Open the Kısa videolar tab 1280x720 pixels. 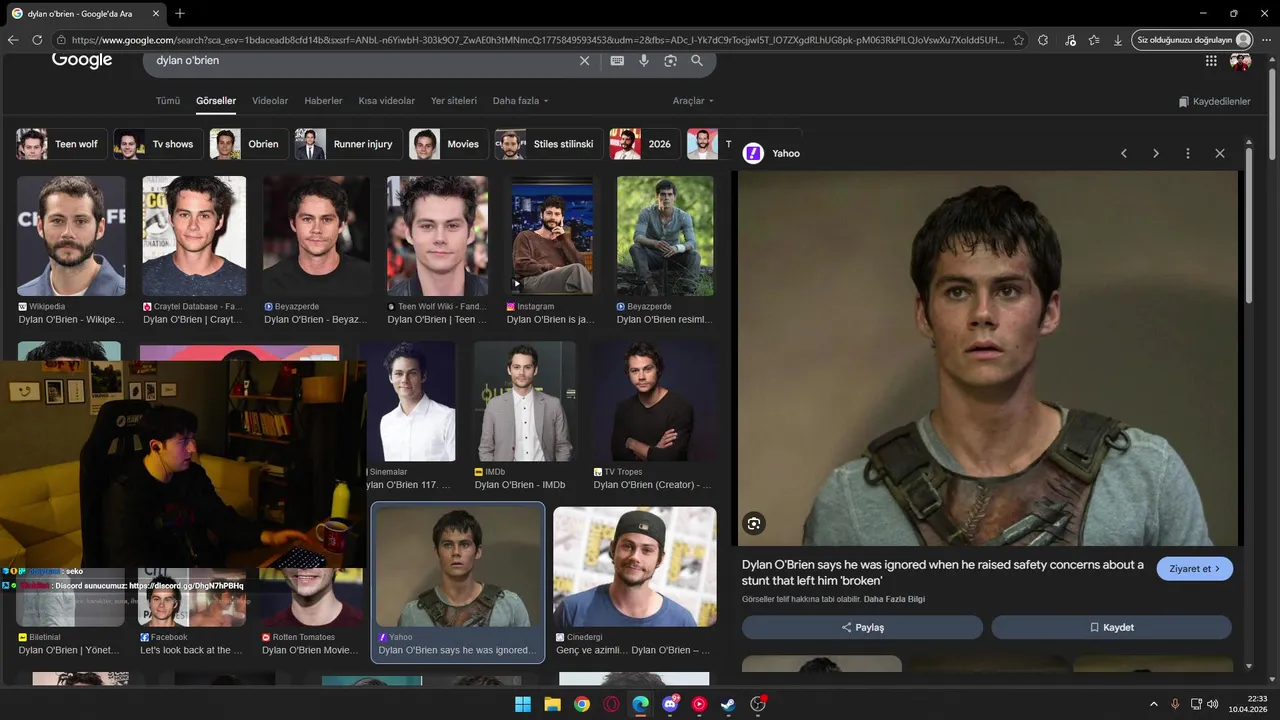[x=386, y=101]
